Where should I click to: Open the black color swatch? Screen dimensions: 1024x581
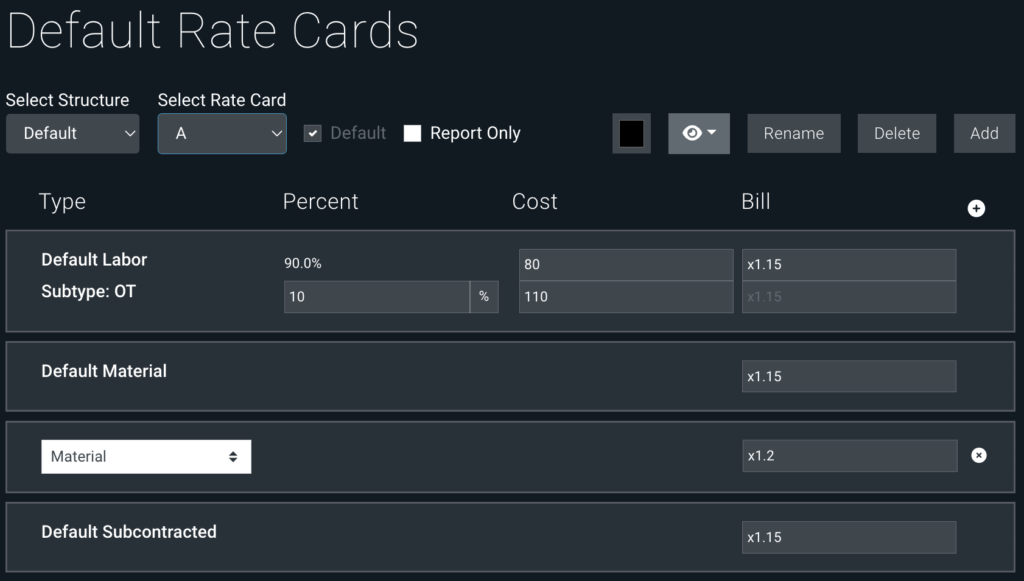coord(631,133)
